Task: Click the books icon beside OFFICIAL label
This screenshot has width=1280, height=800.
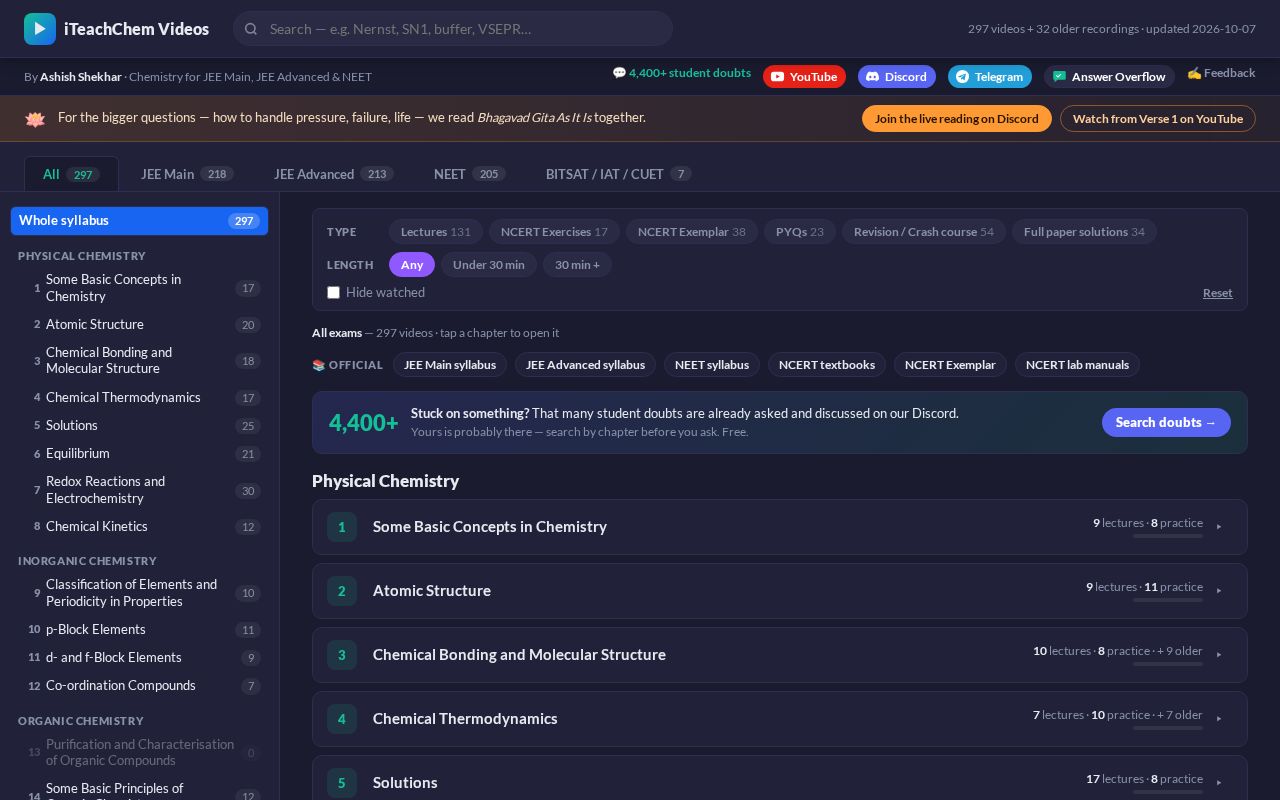Action: (x=319, y=365)
